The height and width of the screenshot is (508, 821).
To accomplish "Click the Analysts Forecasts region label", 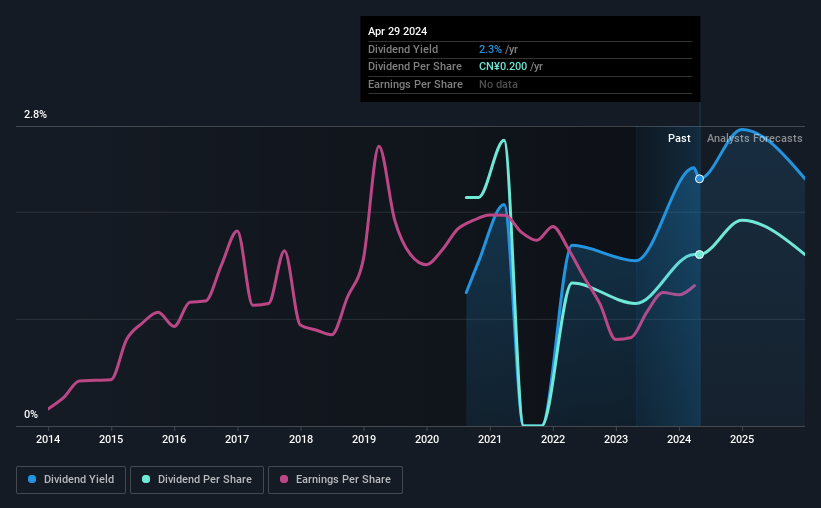I will coord(755,138).
